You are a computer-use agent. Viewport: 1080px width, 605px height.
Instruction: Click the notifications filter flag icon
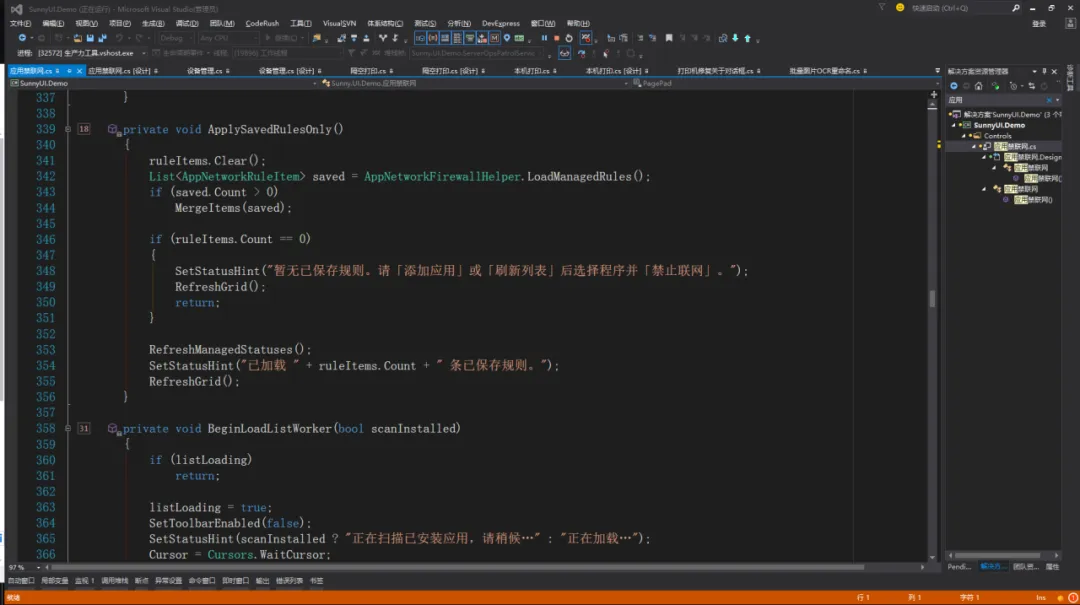[882, 8]
